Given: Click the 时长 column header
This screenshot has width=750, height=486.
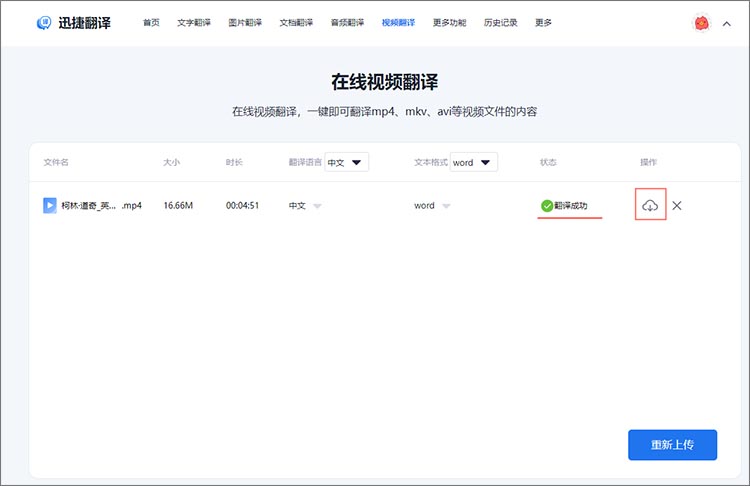Looking at the screenshot, I should (x=234, y=162).
